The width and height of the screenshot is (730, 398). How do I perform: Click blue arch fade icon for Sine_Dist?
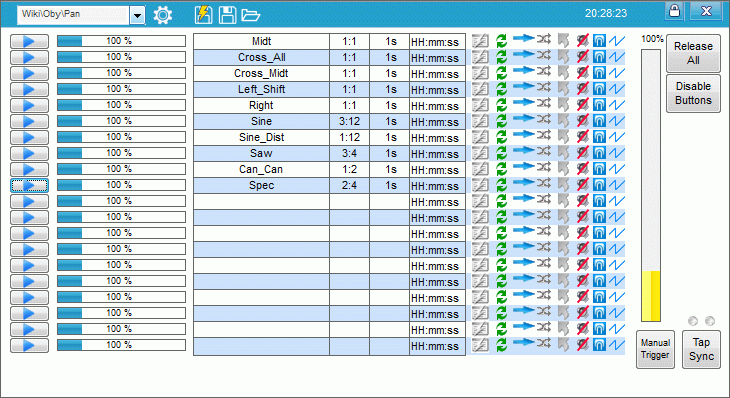(x=599, y=137)
